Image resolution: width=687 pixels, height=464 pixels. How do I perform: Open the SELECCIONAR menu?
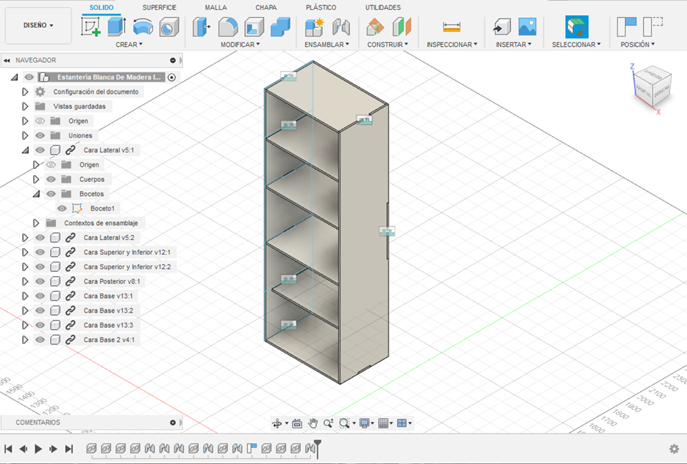click(576, 44)
